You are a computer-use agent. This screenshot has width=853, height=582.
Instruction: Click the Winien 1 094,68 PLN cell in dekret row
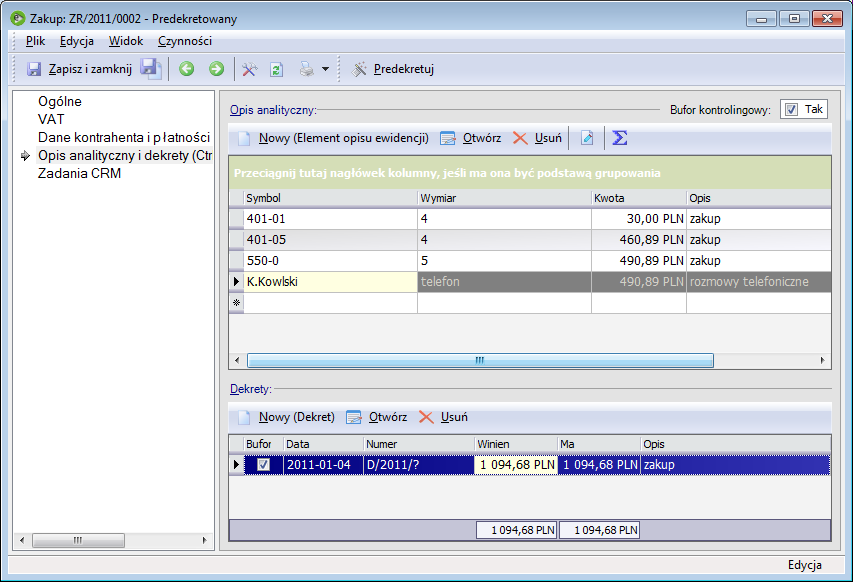pyautogui.click(x=516, y=465)
